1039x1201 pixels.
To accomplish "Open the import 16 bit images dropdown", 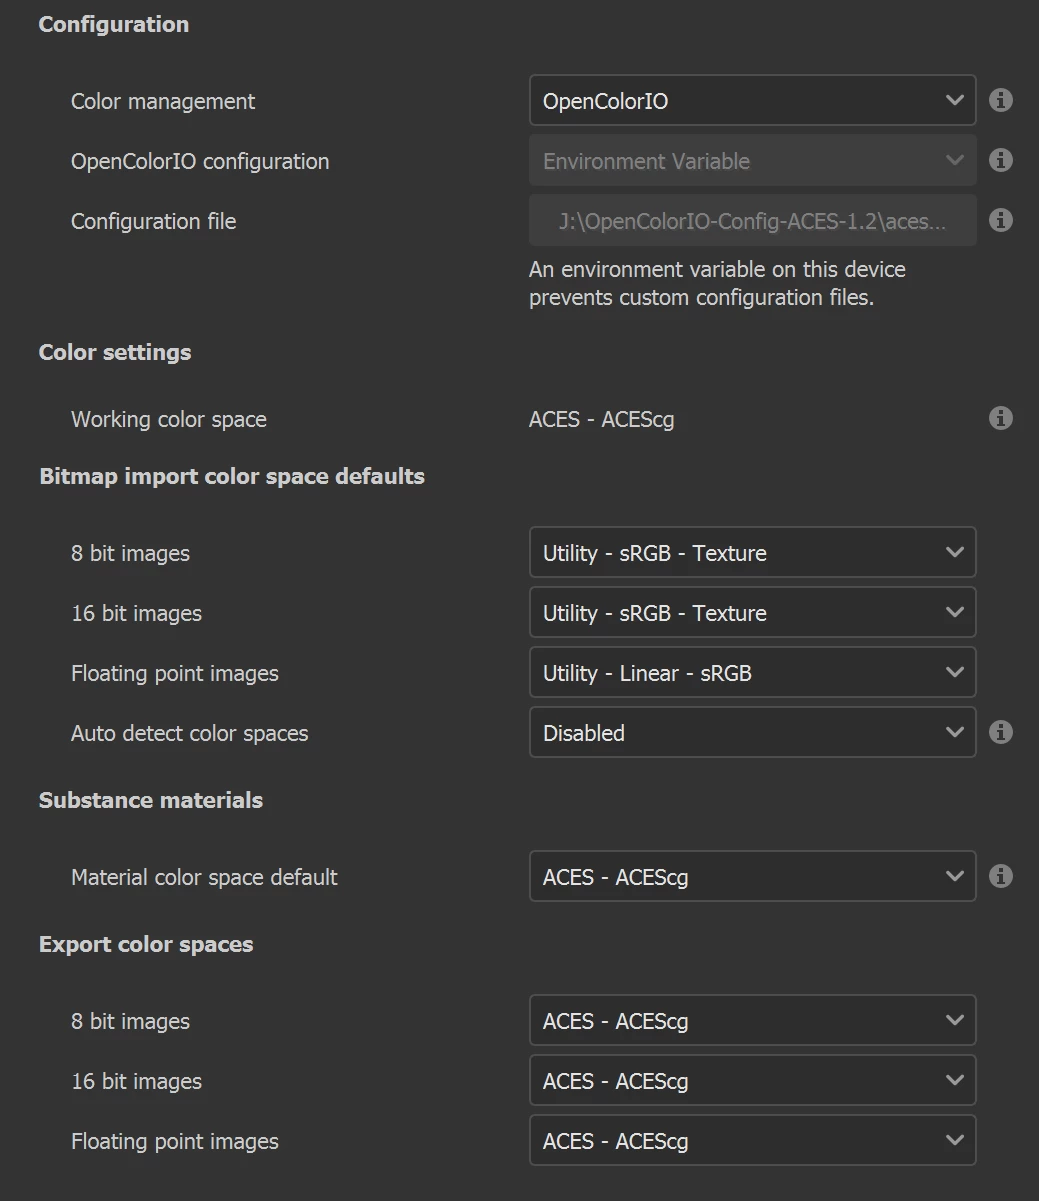I will pos(752,613).
